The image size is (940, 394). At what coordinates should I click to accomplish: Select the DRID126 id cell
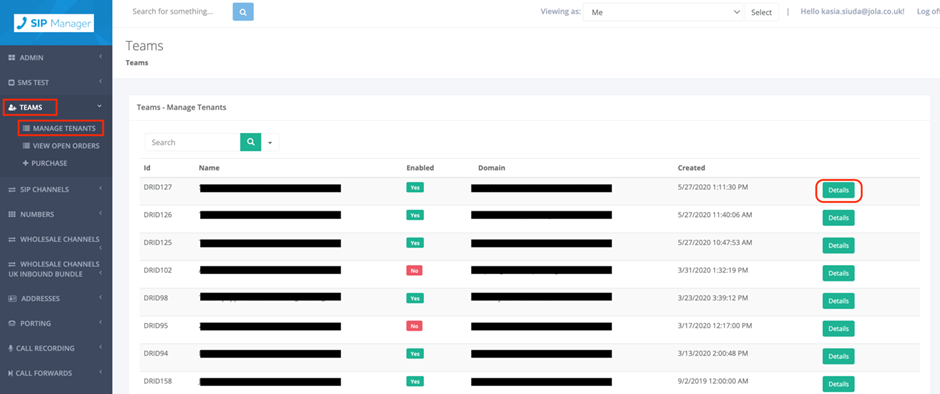(x=158, y=215)
